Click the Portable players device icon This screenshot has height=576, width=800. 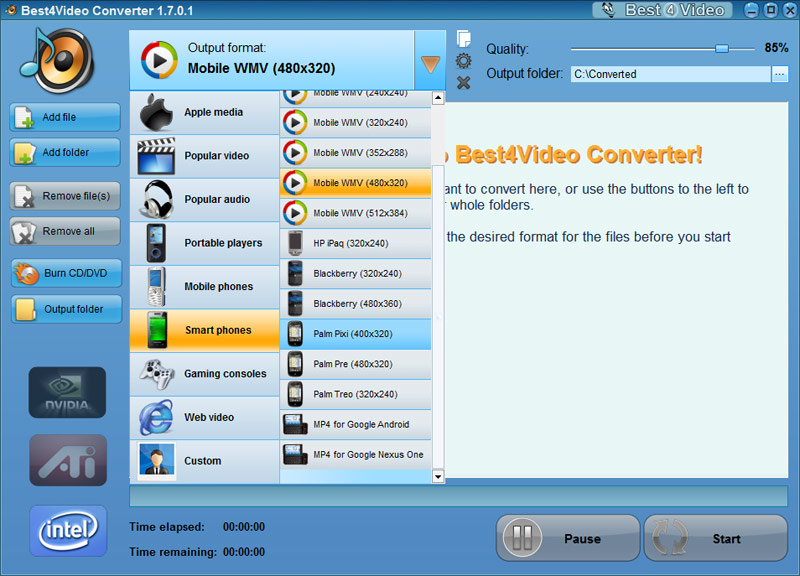pos(156,243)
